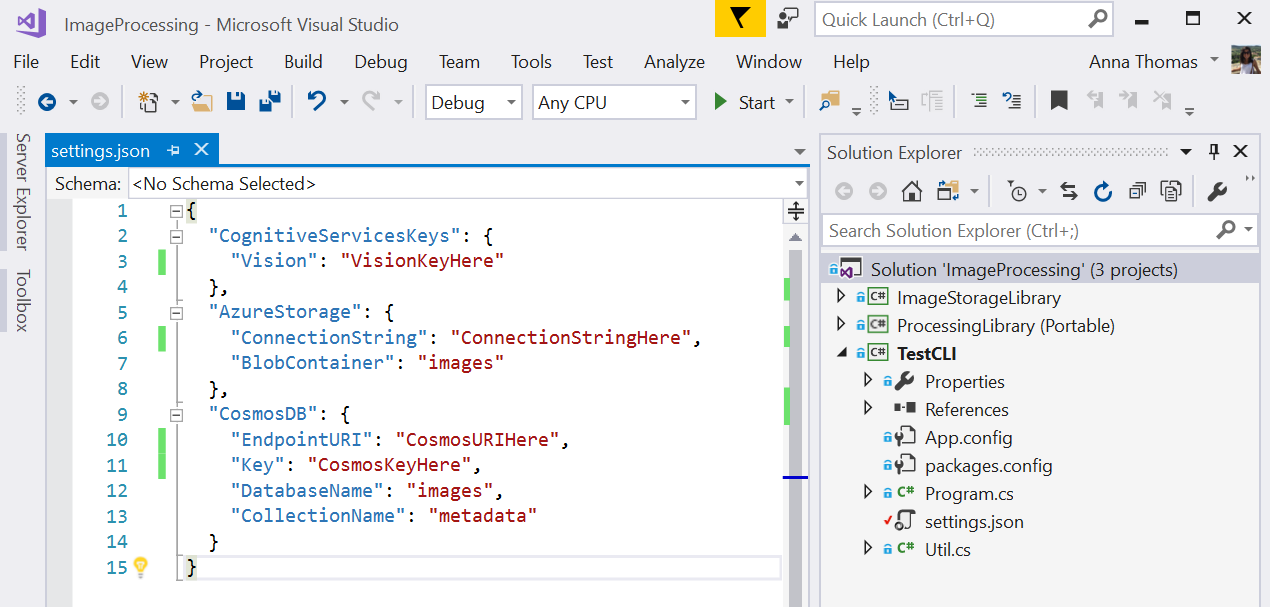Expand the References node
Screen dimensions: 1270x607
(867, 409)
